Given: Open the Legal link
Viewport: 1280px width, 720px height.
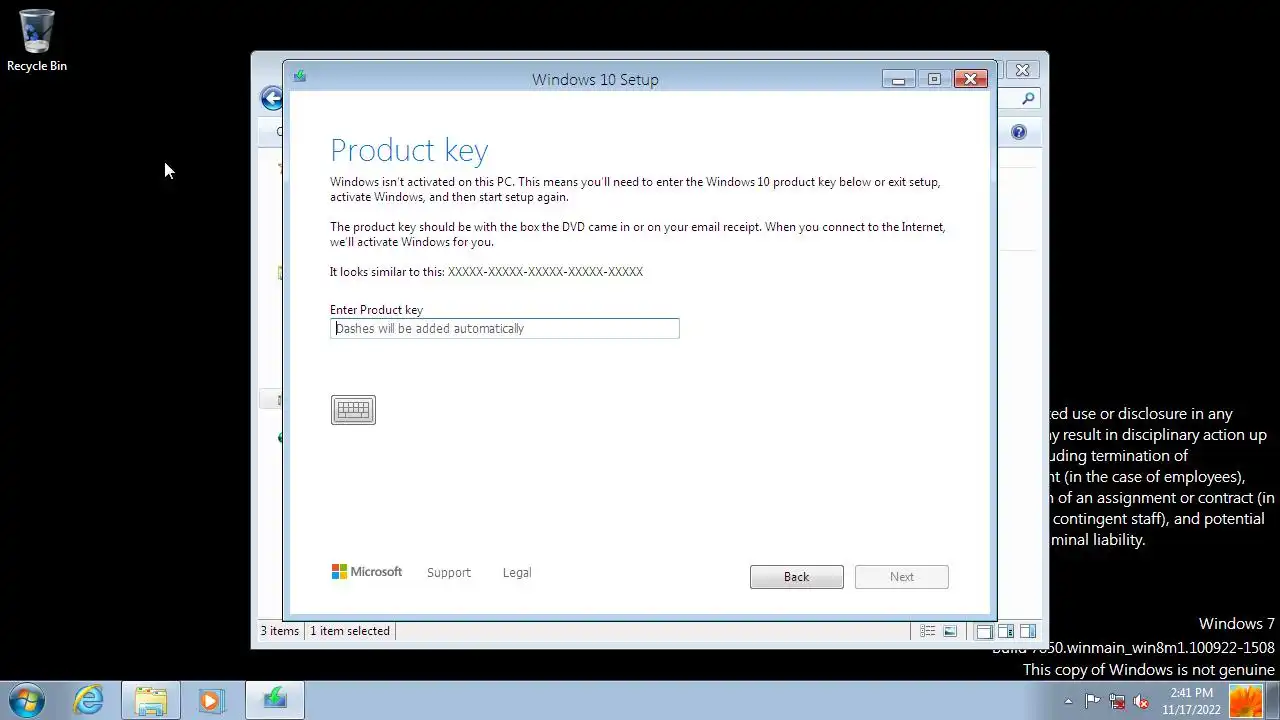Looking at the screenshot, I should coord(517,573).
